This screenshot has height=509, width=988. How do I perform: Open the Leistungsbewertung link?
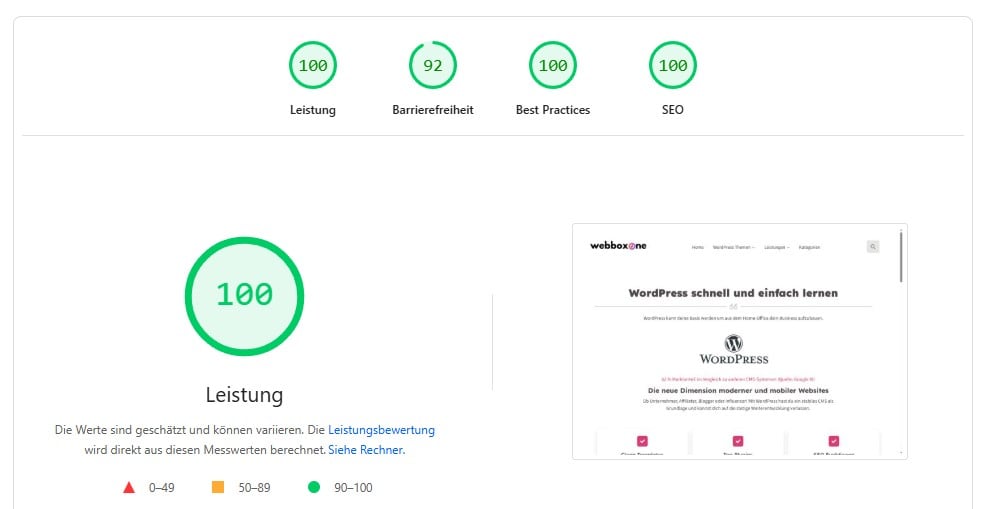[x=381, y=430]
